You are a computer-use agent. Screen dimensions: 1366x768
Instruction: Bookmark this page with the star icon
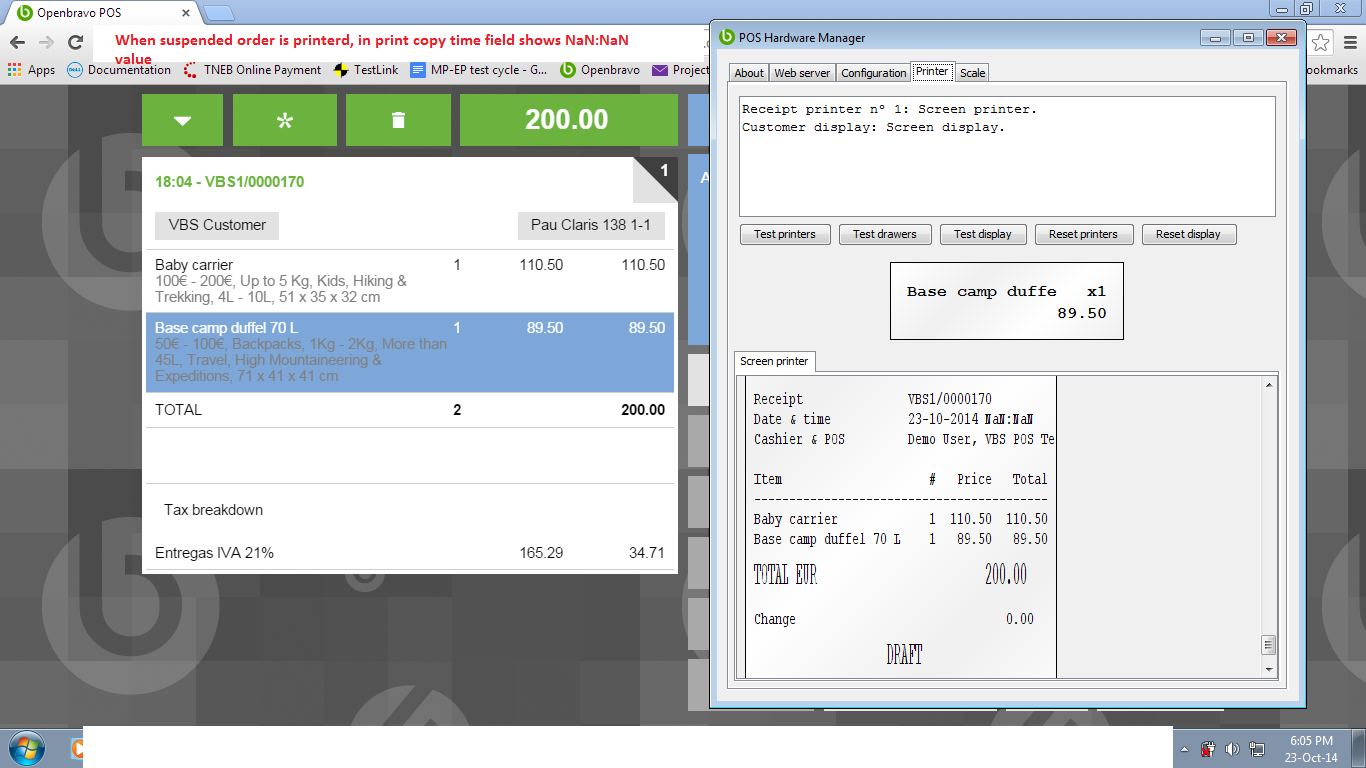[x=1321, y=42]
